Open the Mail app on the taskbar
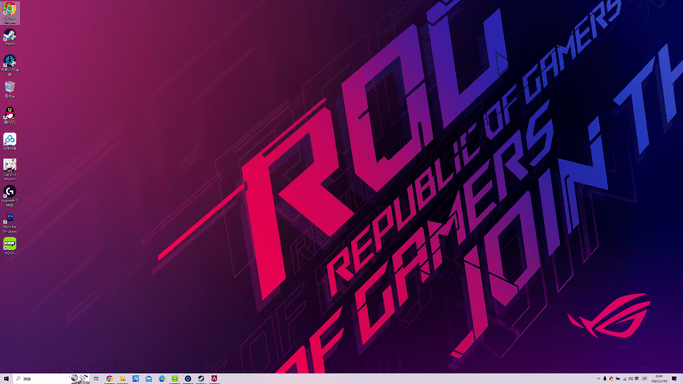The width and height of the screenshot is (683, 384). click(x=149, y=379)
